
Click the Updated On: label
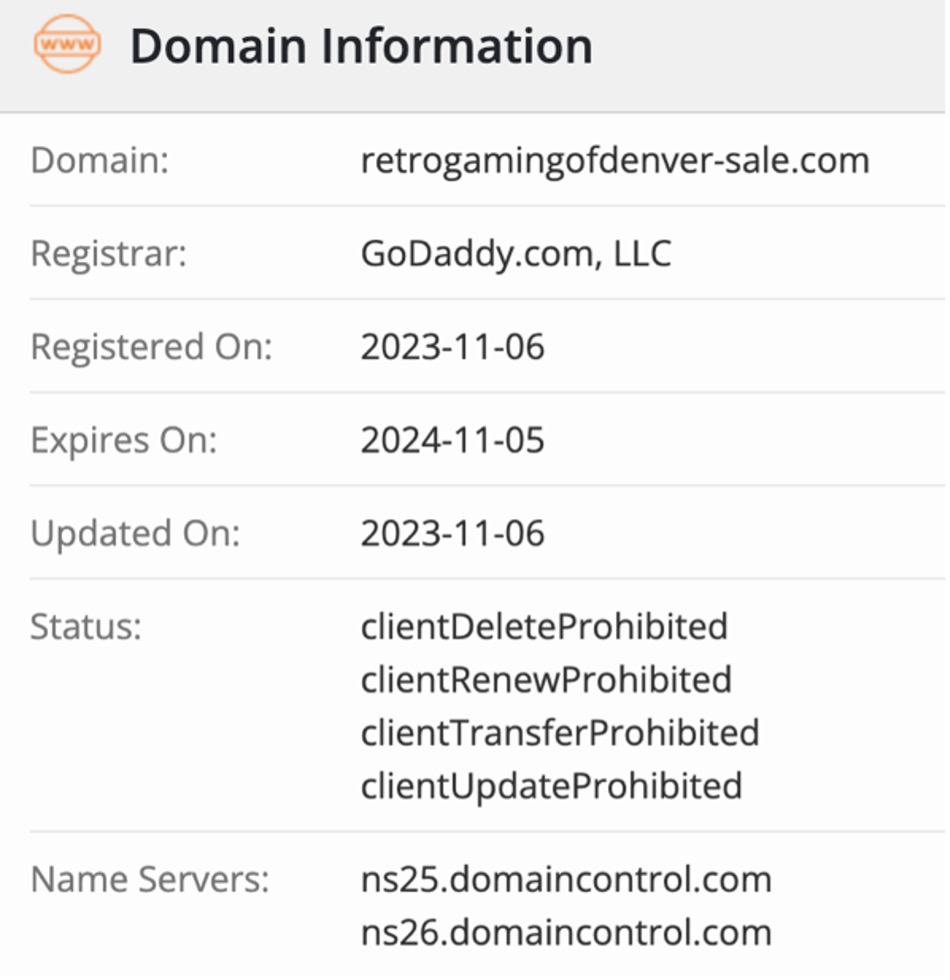(136, 533)
